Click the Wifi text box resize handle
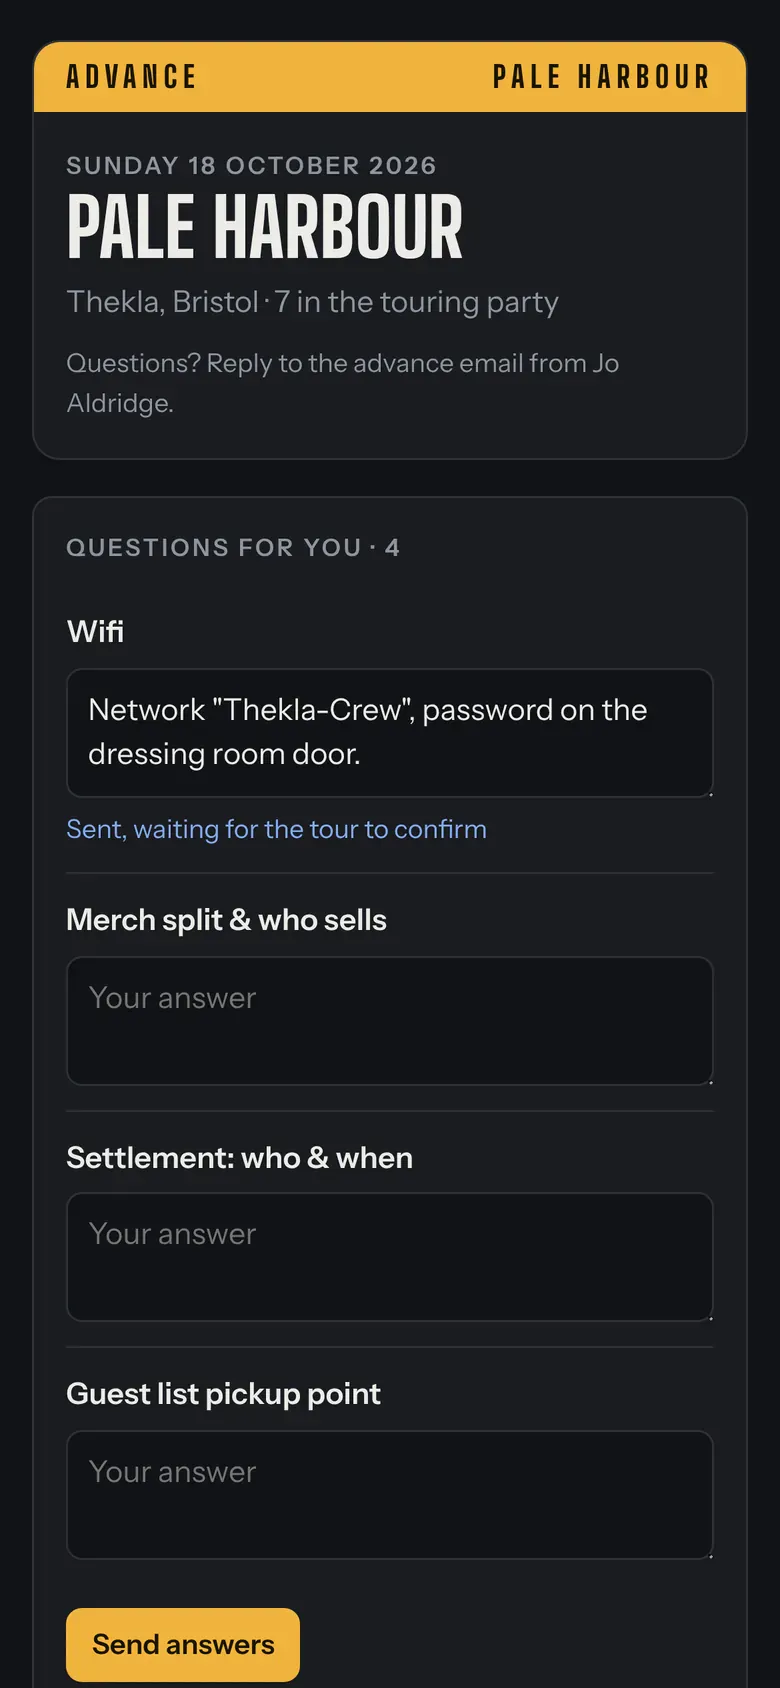This screenshot has width=780, height=1688. (709, 792)
